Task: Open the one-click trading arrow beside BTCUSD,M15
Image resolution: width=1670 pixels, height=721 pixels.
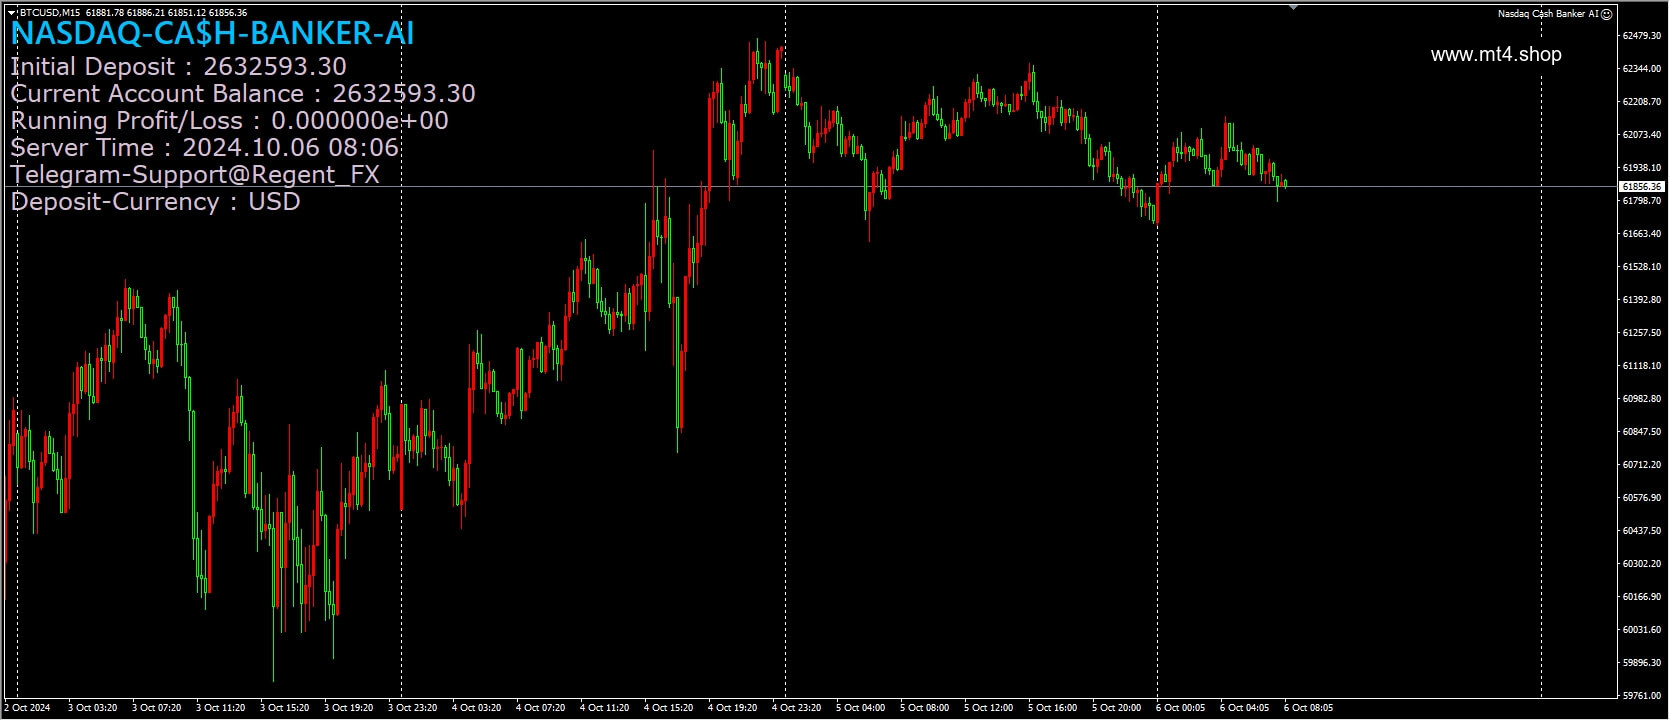Action: coord(11,13)
